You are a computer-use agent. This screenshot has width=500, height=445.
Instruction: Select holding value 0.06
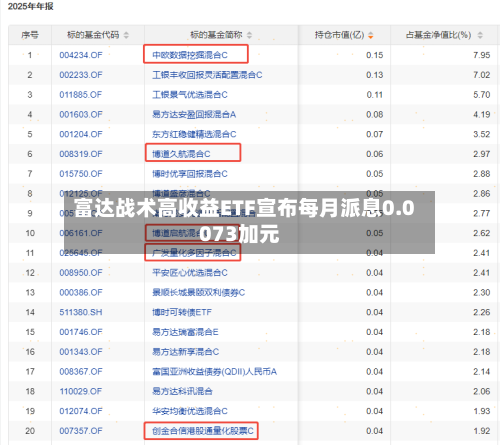374,154
